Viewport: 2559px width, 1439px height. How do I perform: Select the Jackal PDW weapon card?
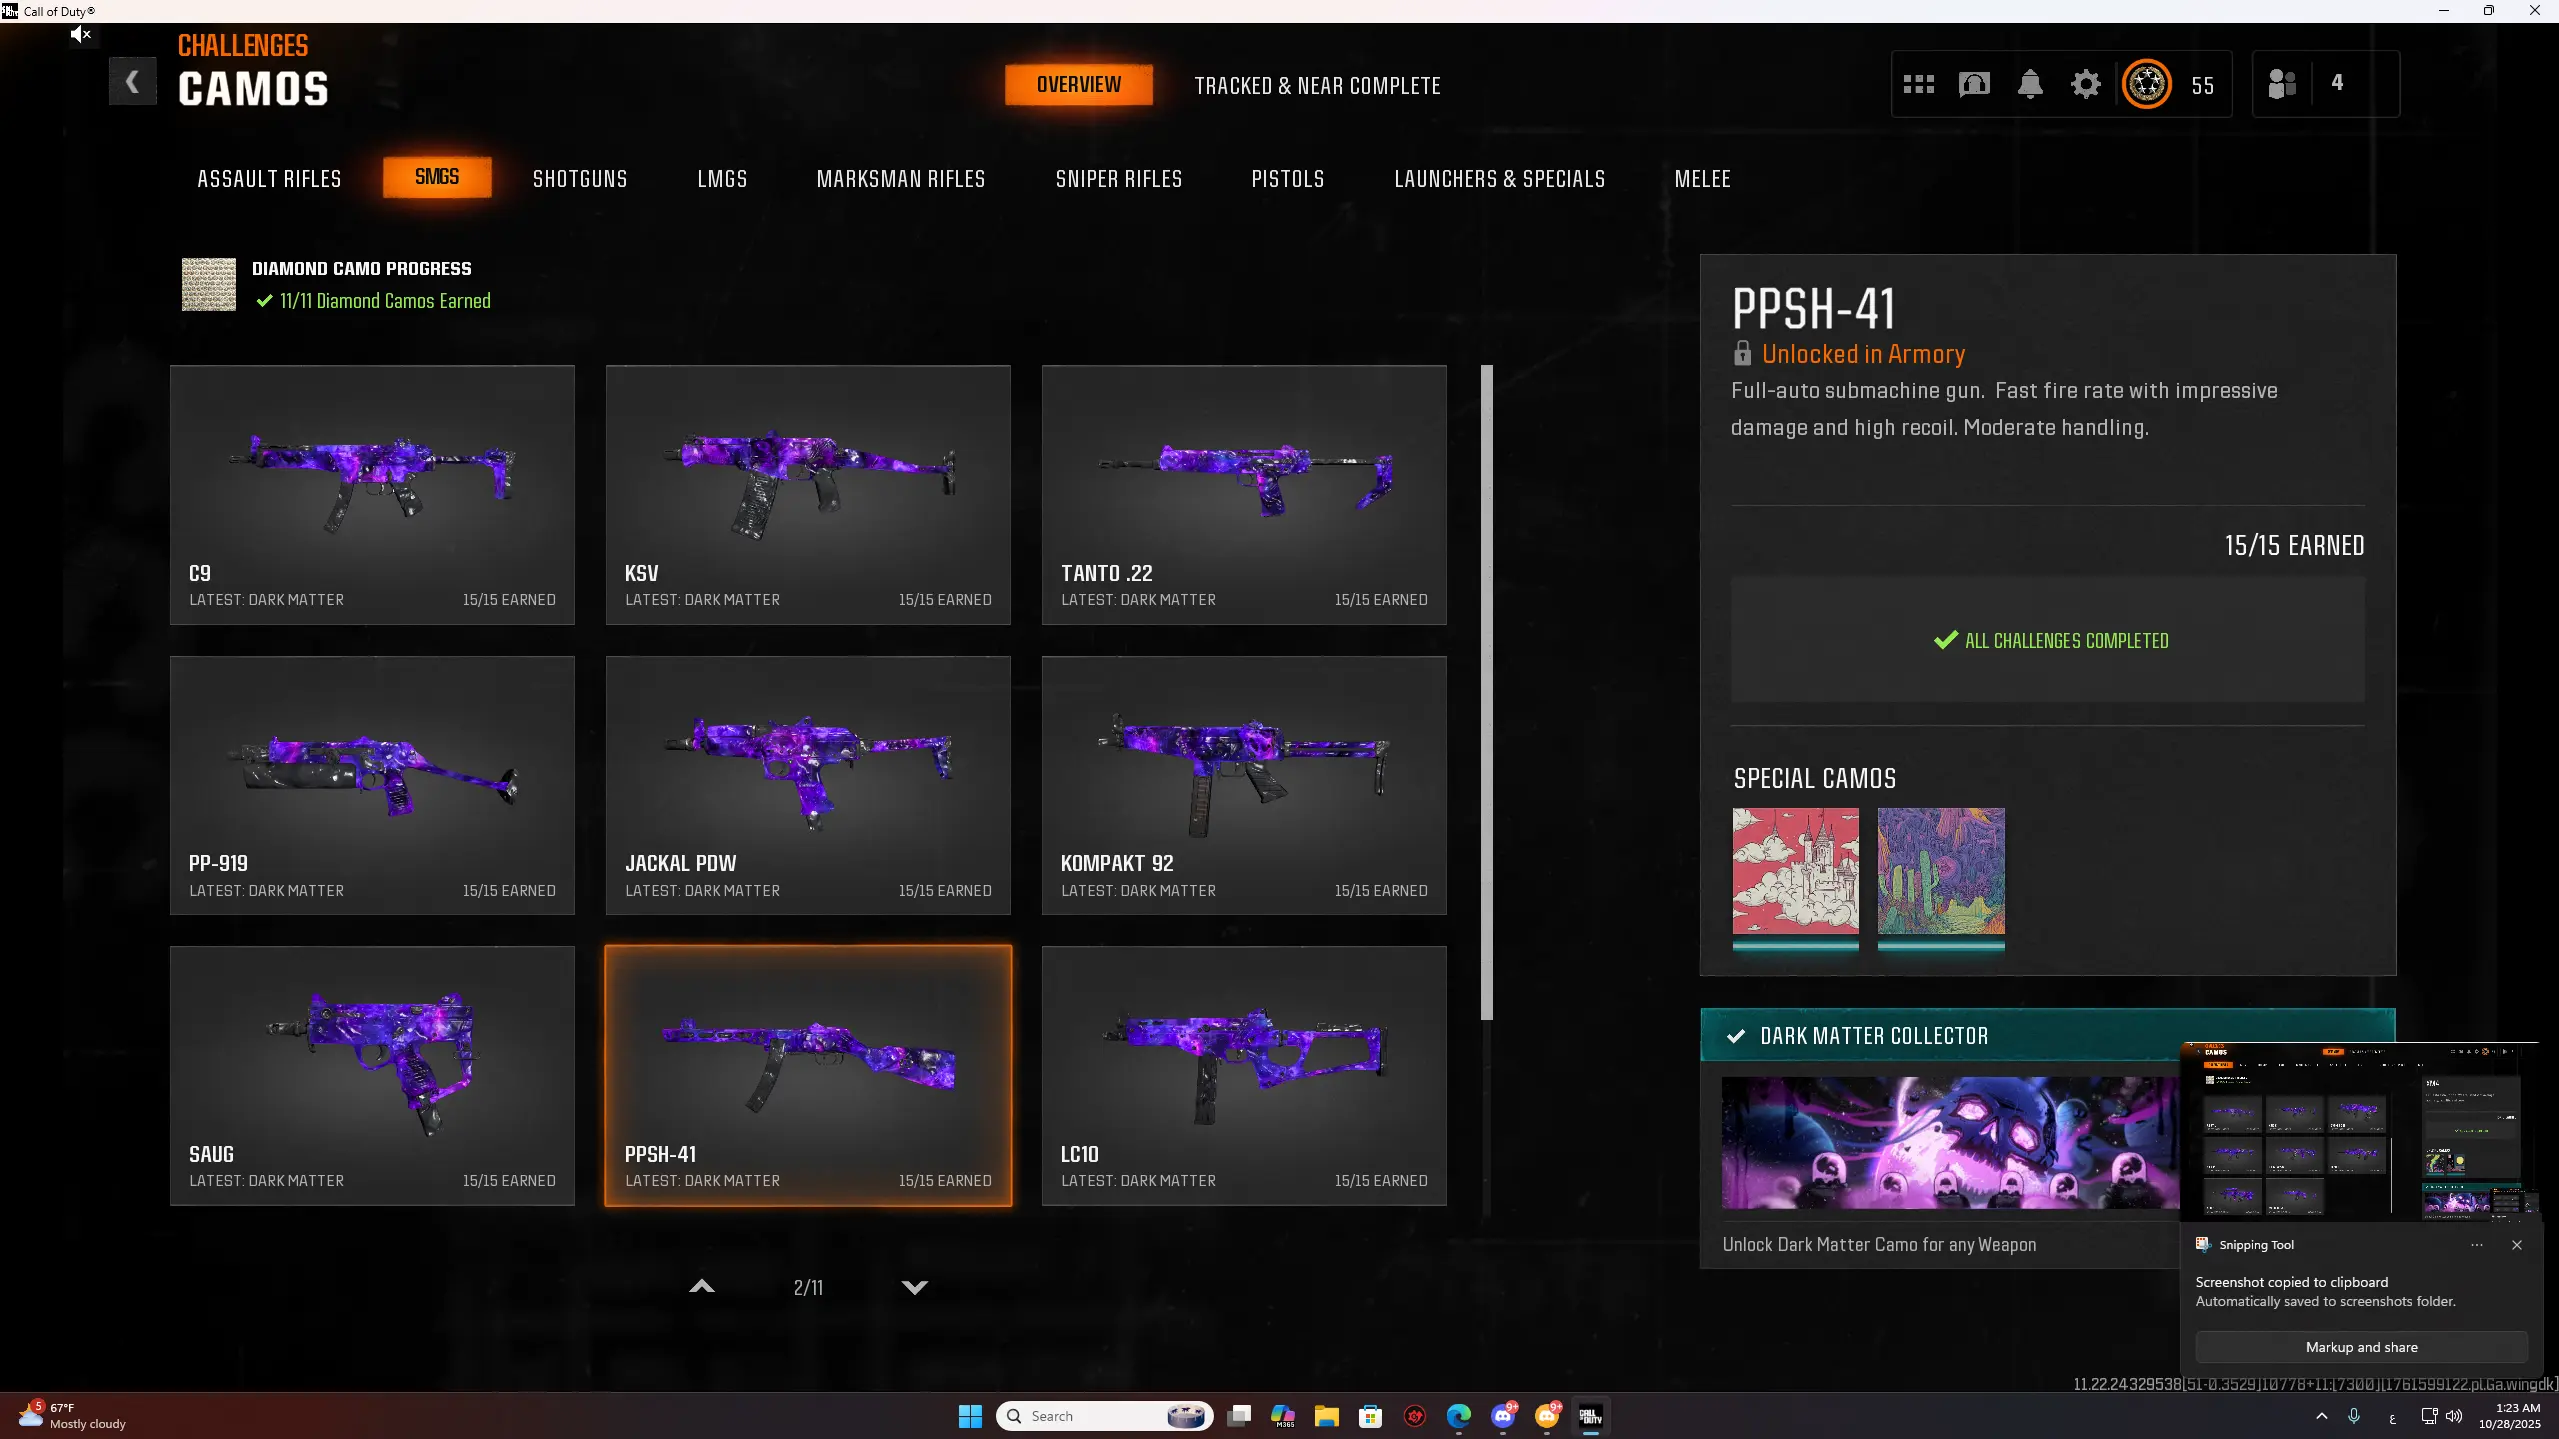807,785
